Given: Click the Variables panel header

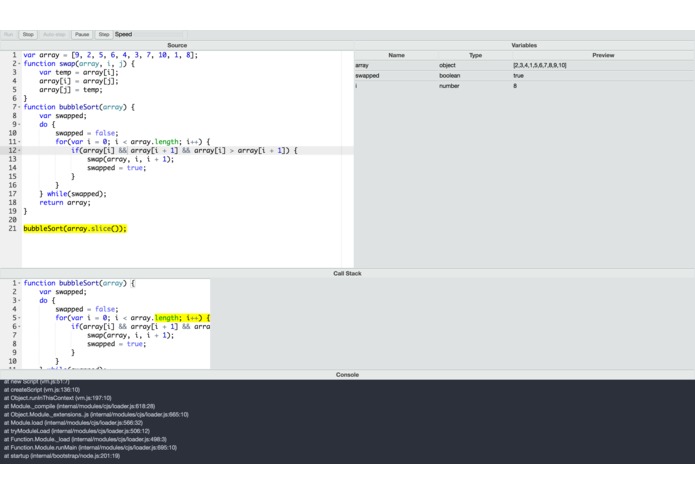Looking at the screenshot, I should (x=524, y=45).
